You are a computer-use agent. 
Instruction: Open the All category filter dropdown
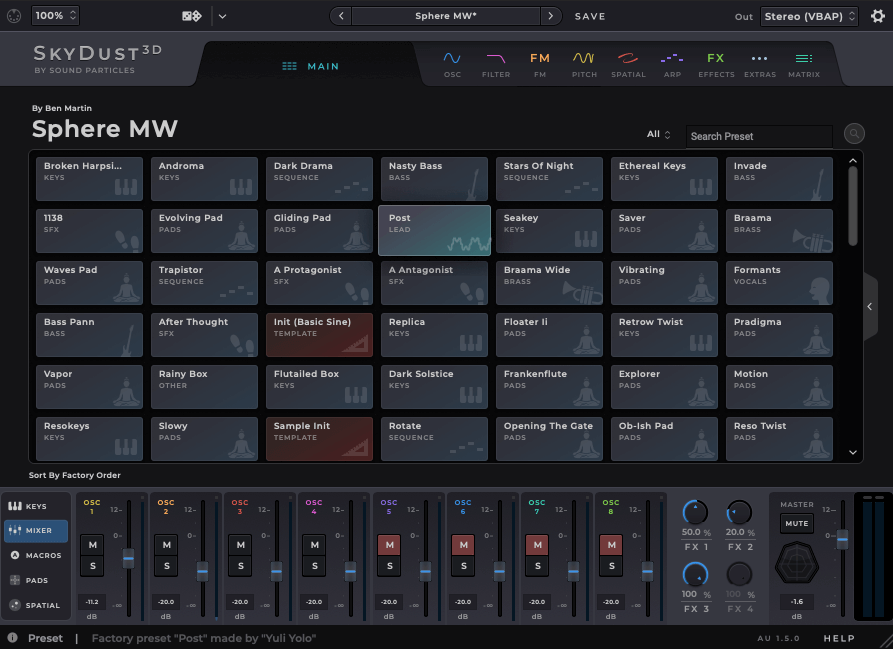pyautogui.click(x=658, y=134)
